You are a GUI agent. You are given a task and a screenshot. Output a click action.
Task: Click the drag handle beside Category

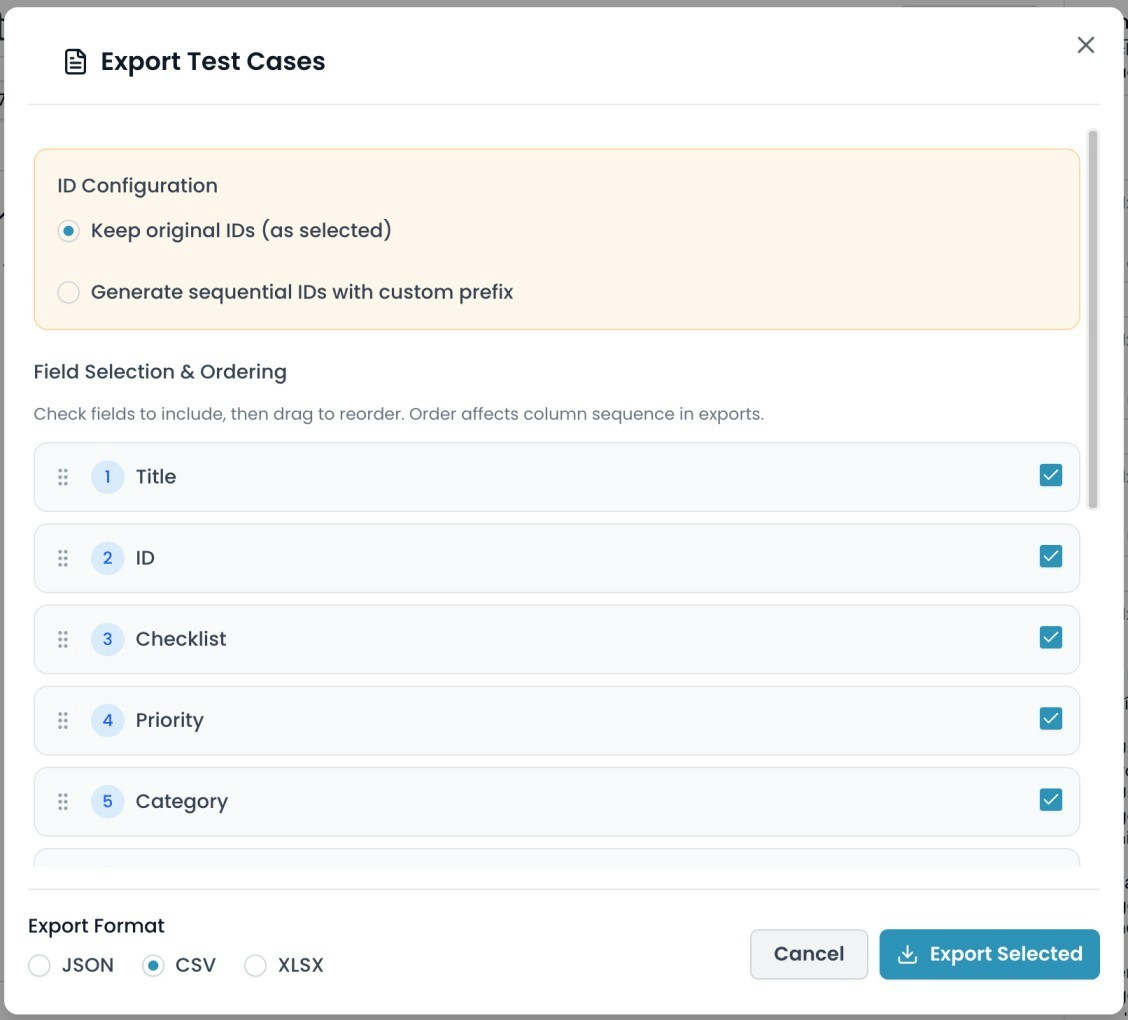click(x=63, y=801)
